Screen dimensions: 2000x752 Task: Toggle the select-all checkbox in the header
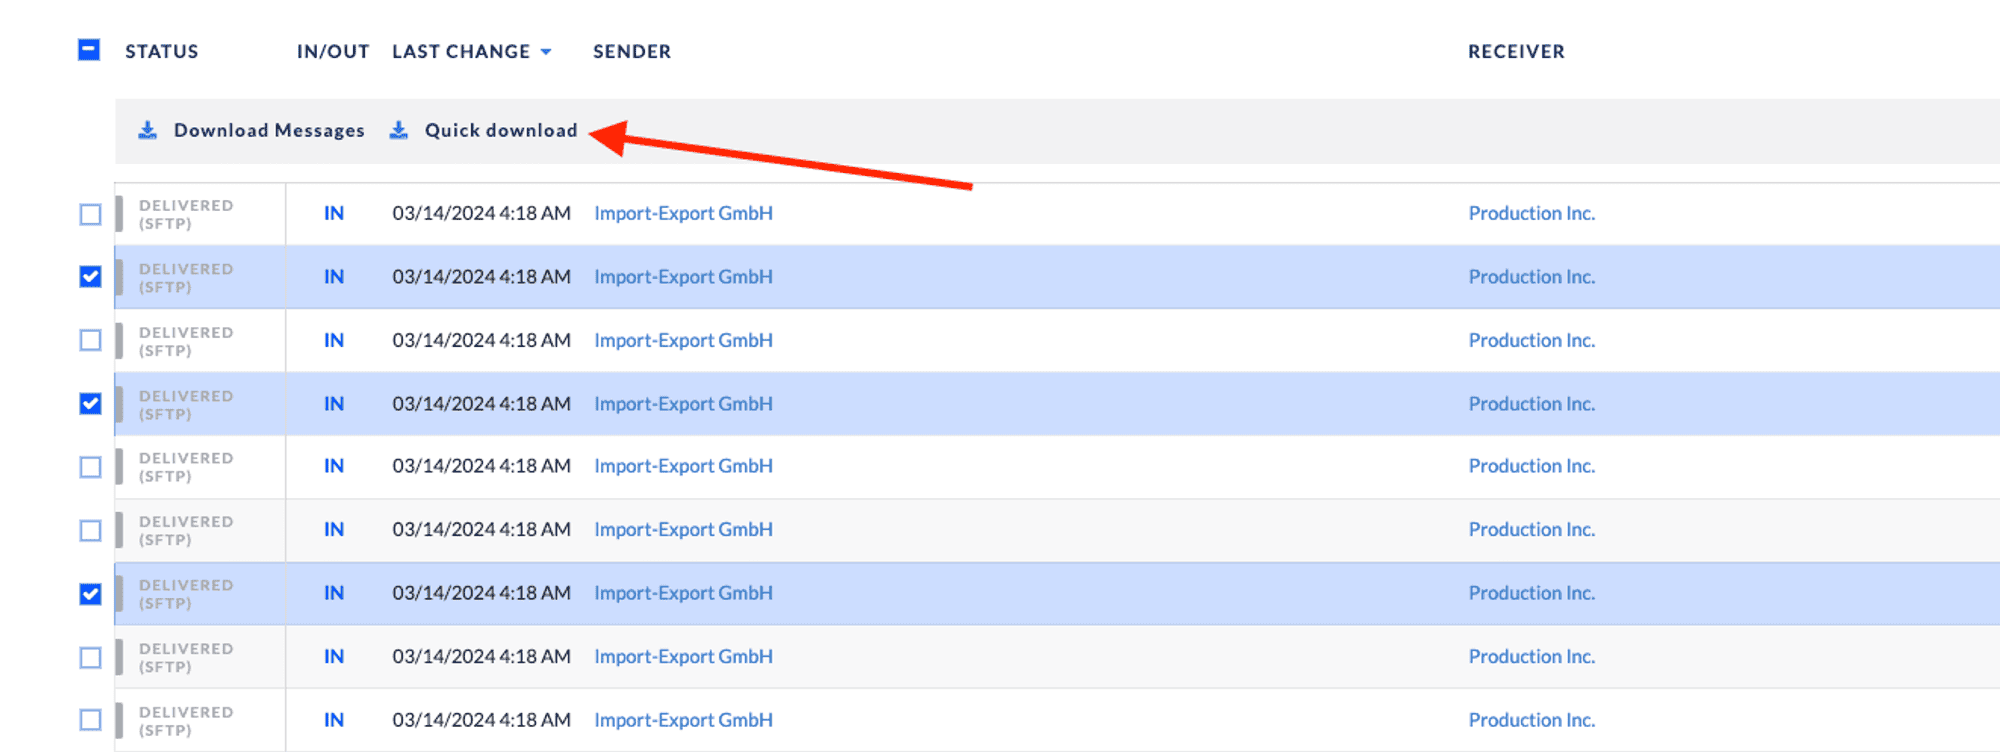click(89, 50)
